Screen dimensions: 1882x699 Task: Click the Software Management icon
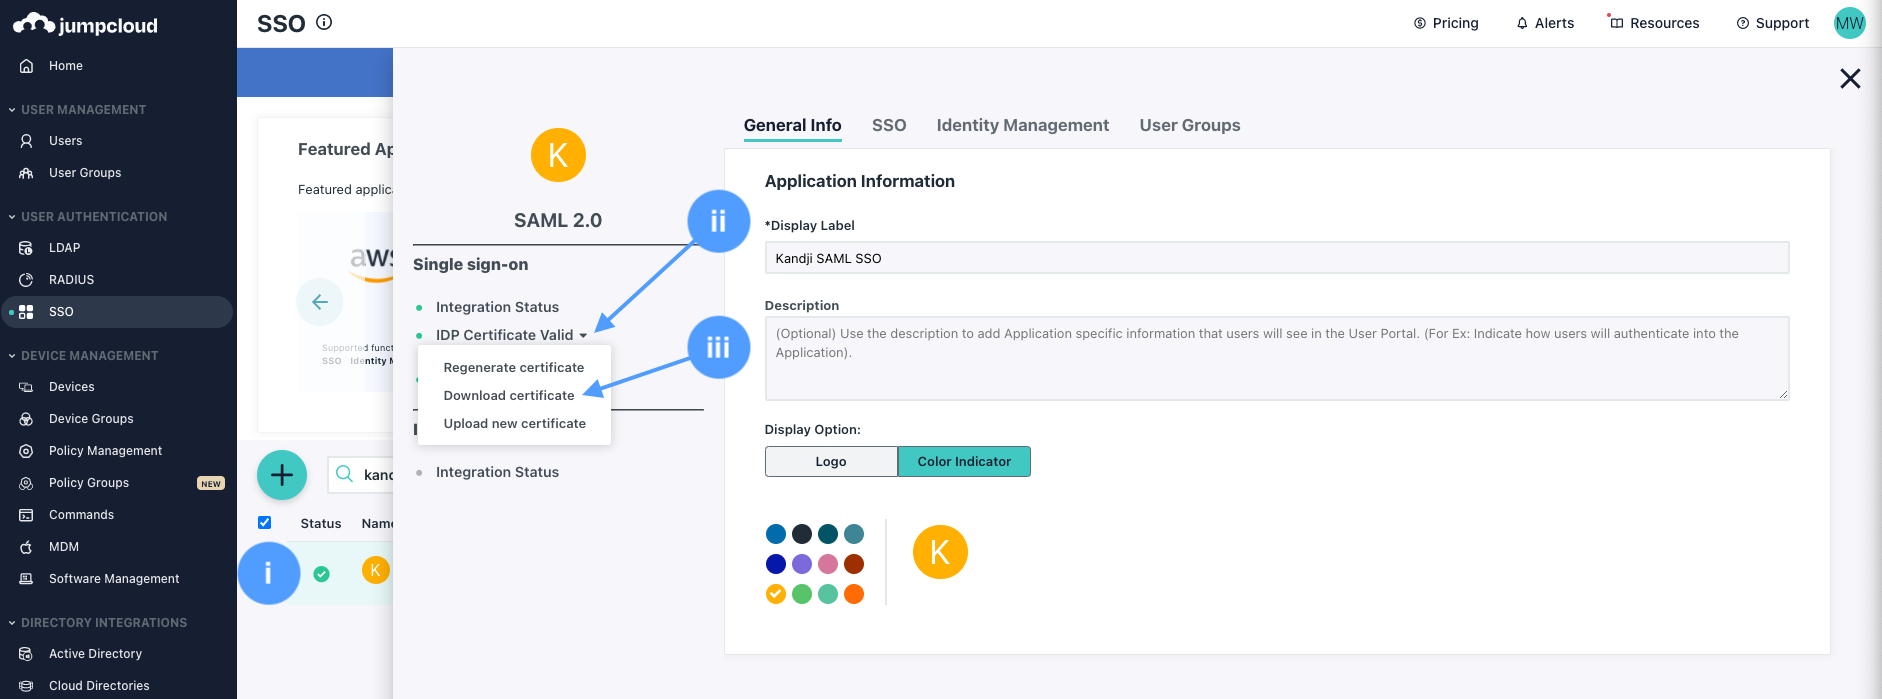(27, 579)
